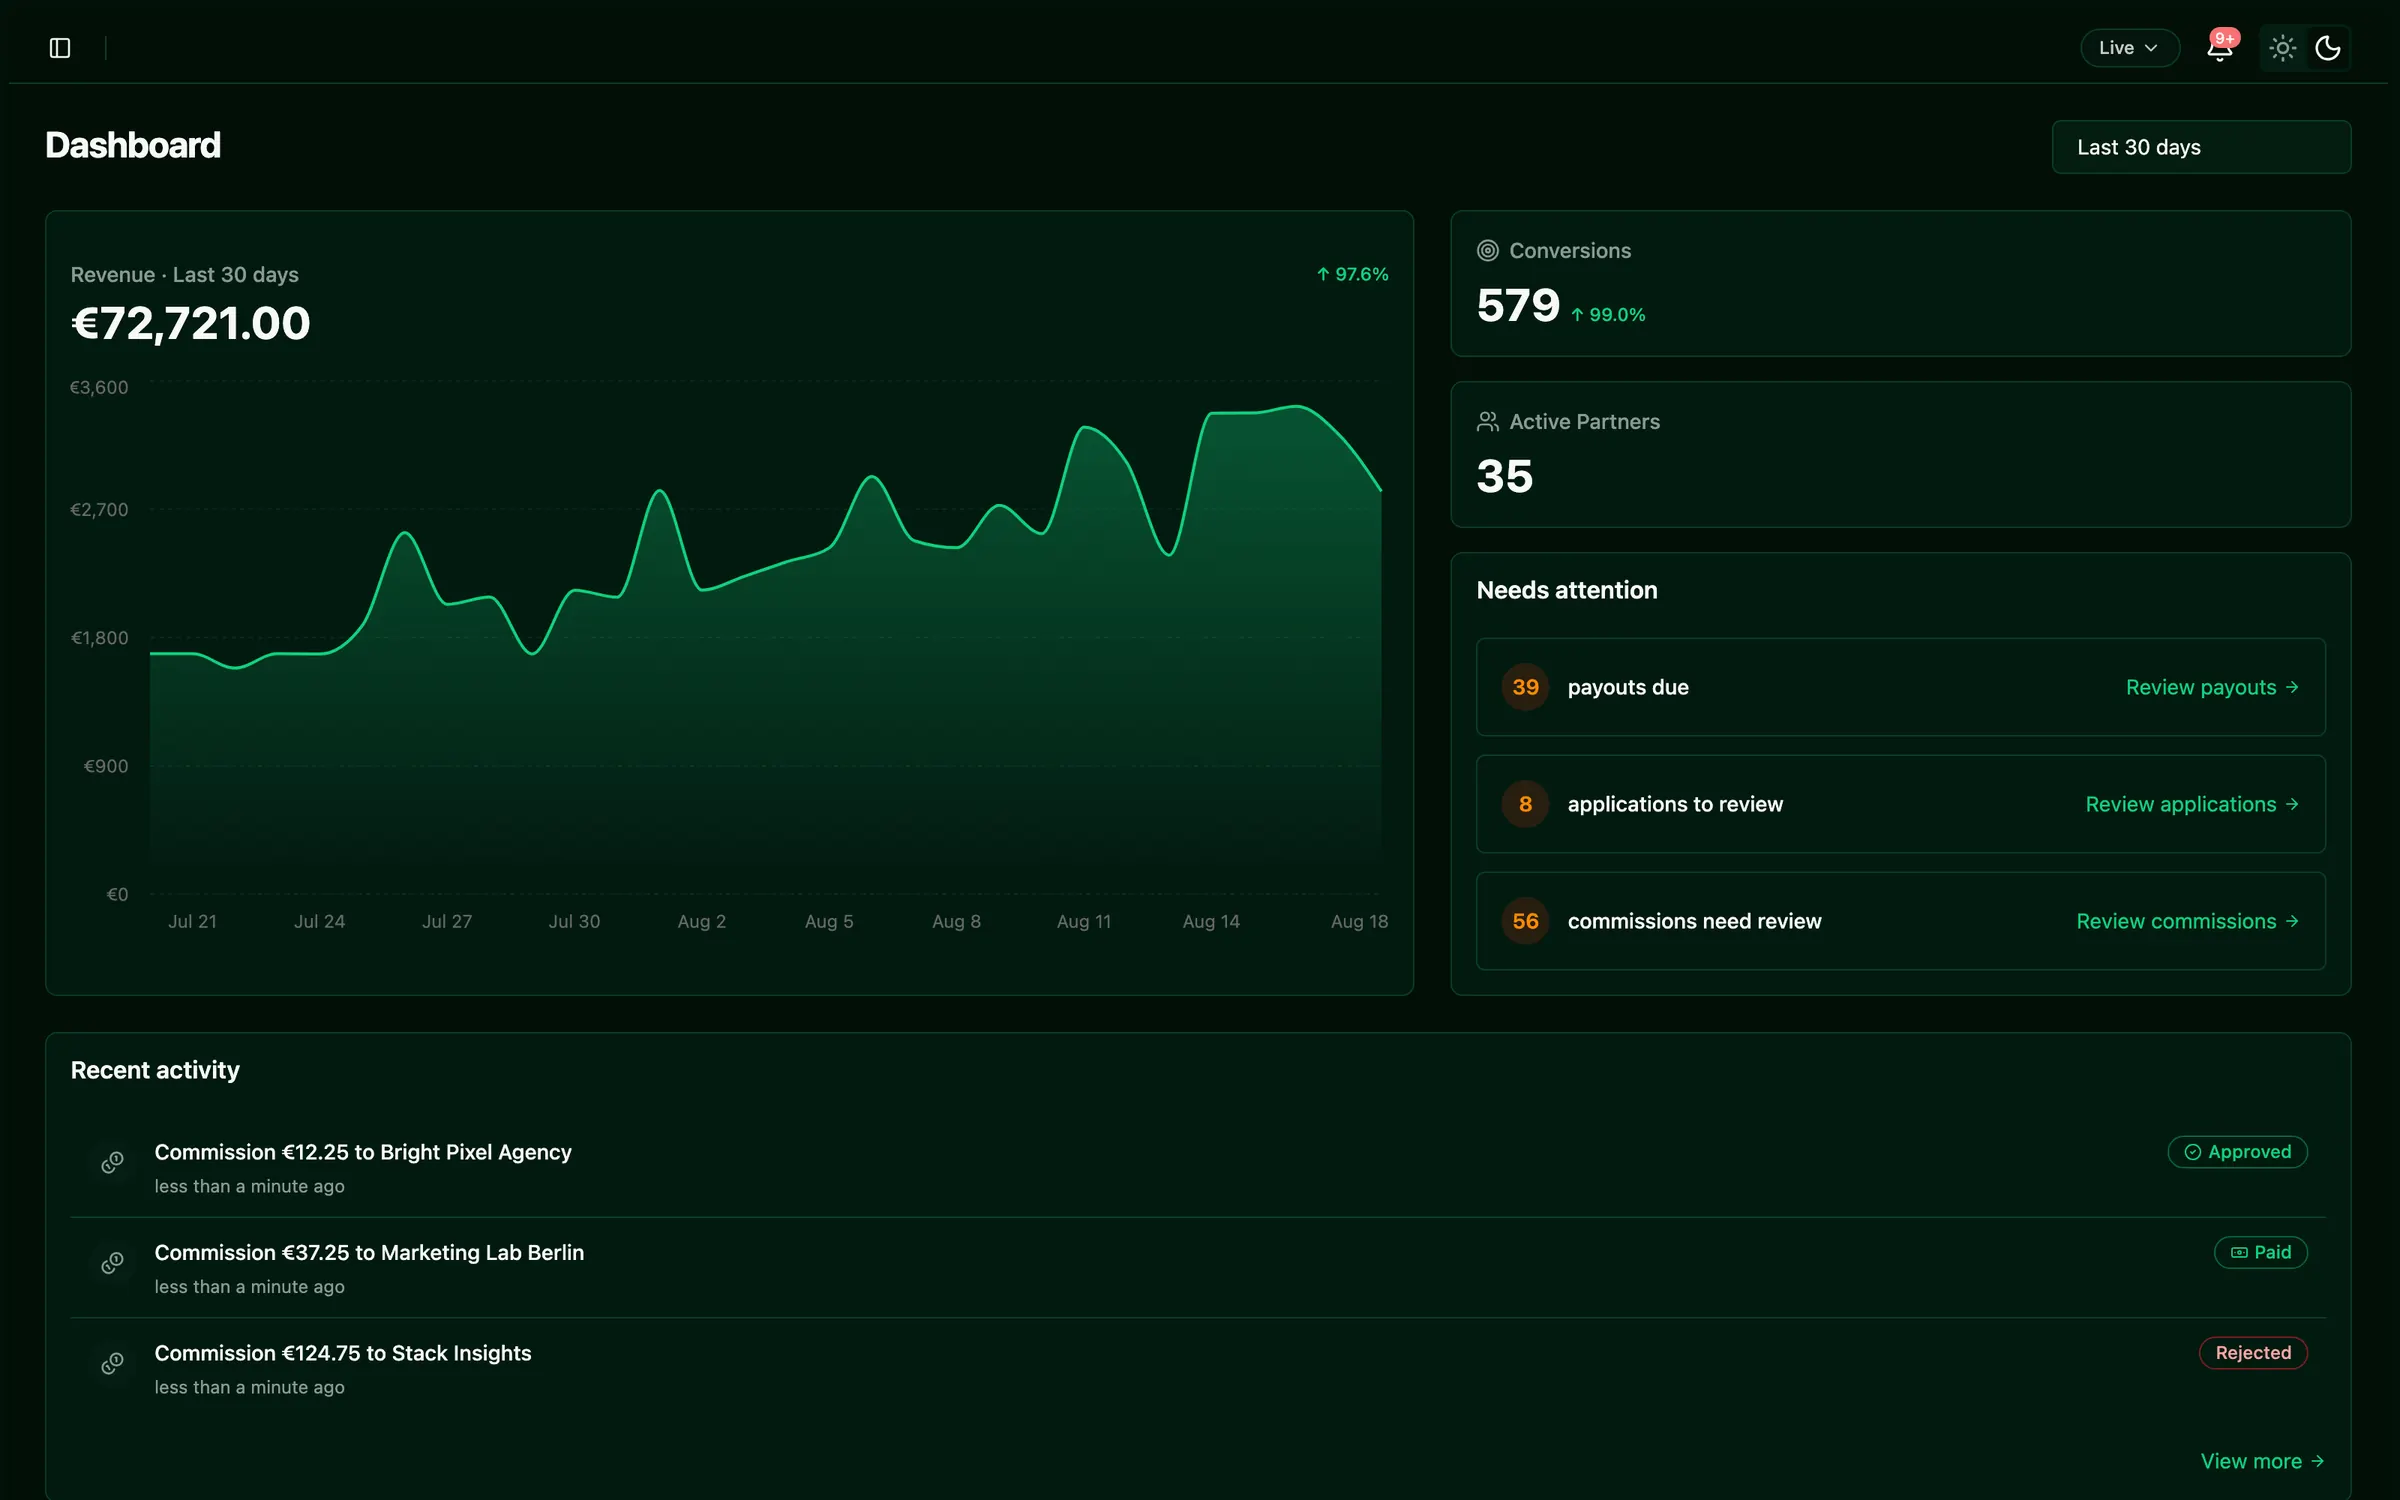
Task: Switch to dark mode moon icon
Action: point(2327,48)
